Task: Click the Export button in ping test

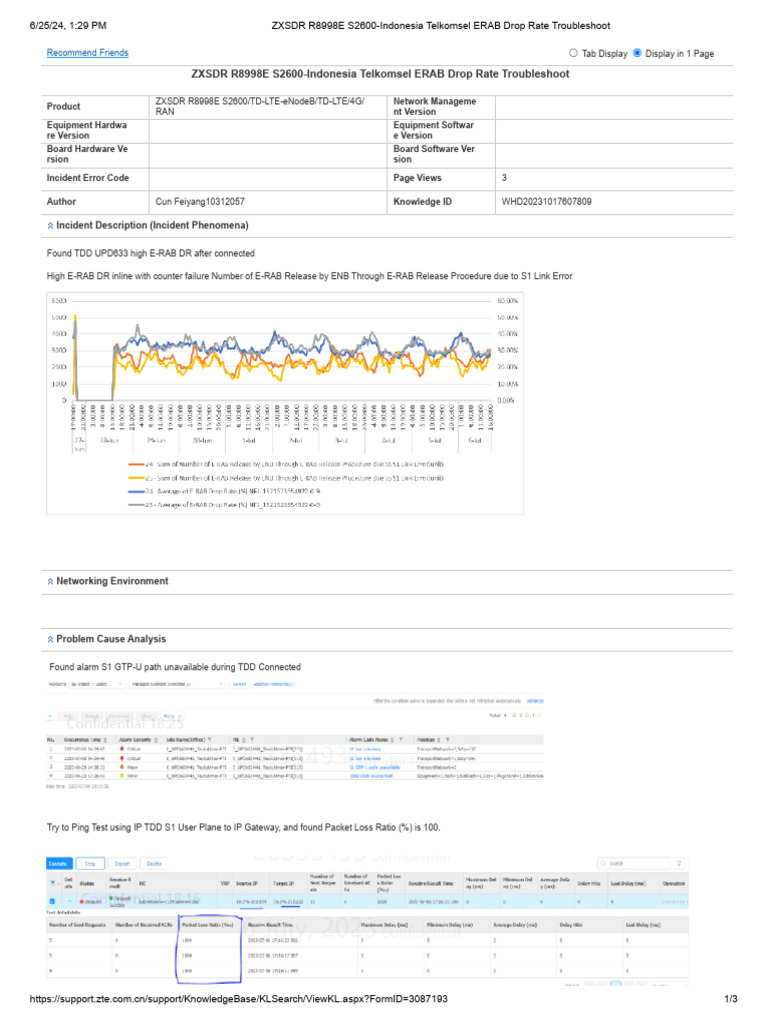Action: tap(122, 863)
